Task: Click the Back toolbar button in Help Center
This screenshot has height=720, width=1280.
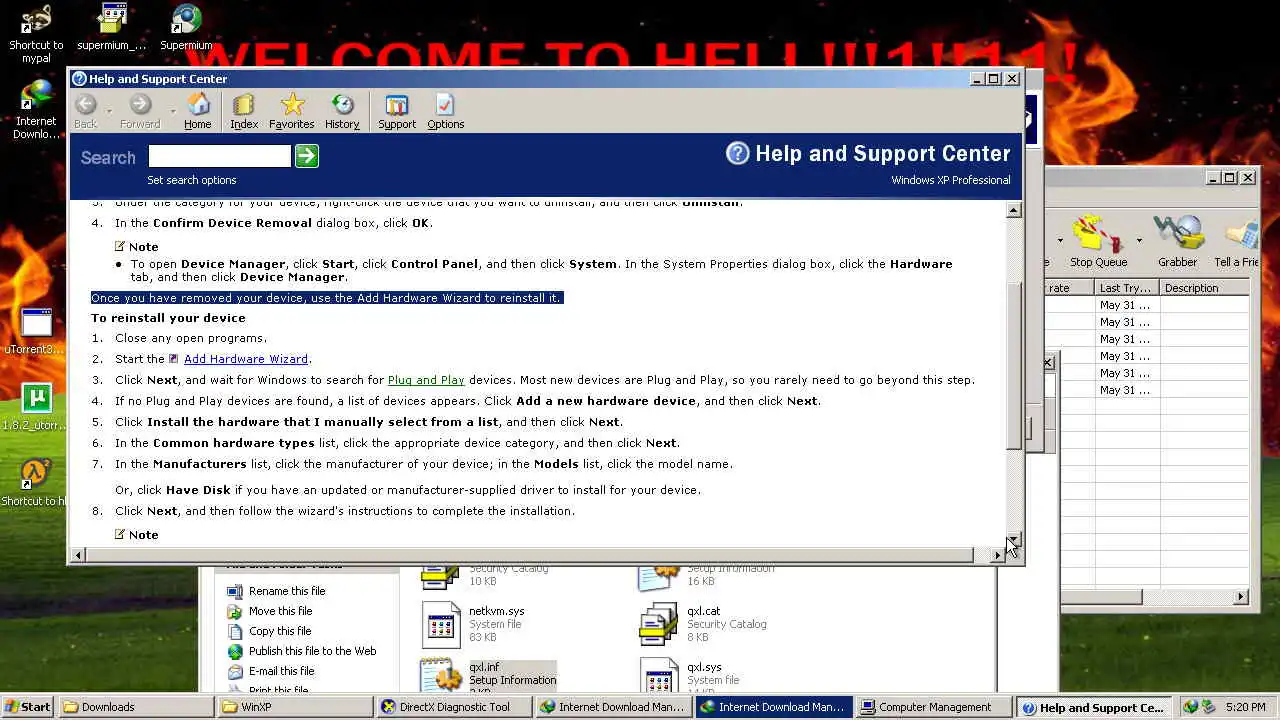Action: 86,111
